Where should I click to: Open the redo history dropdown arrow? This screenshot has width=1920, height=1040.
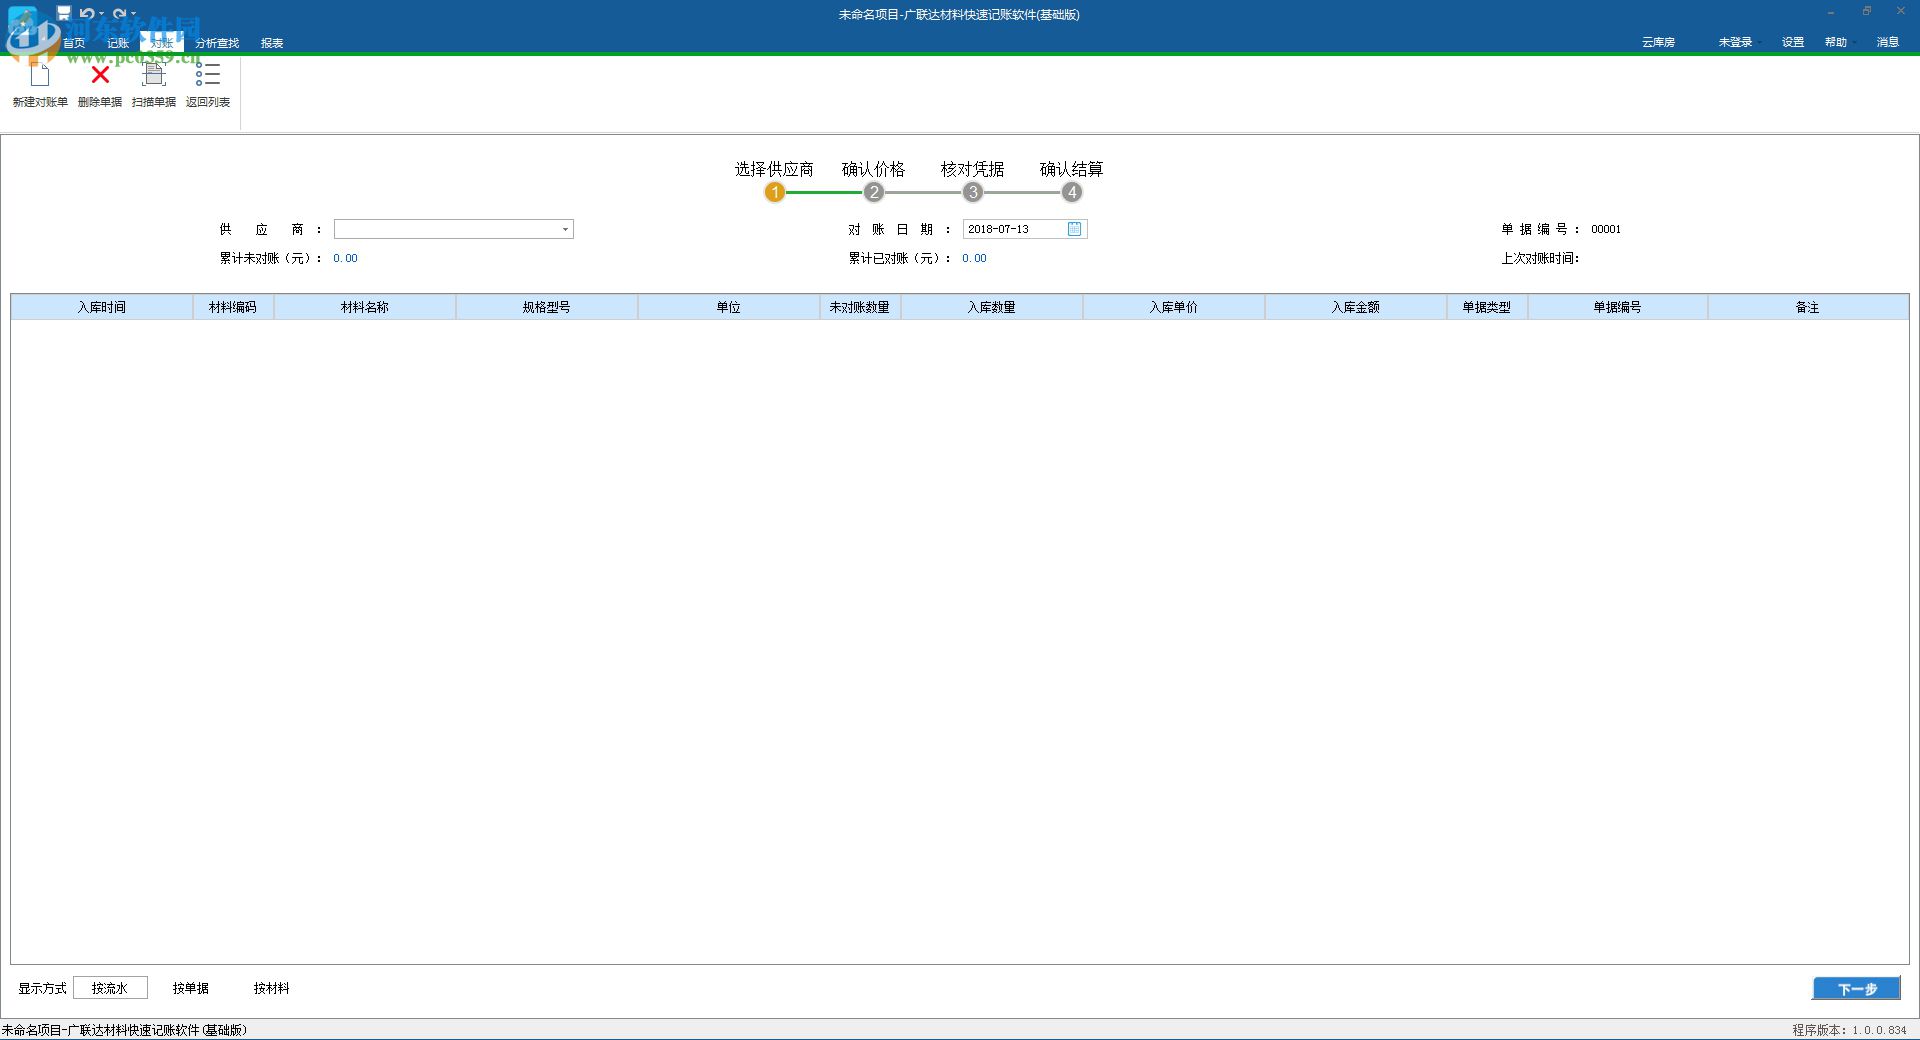click(x=133, y=14)
